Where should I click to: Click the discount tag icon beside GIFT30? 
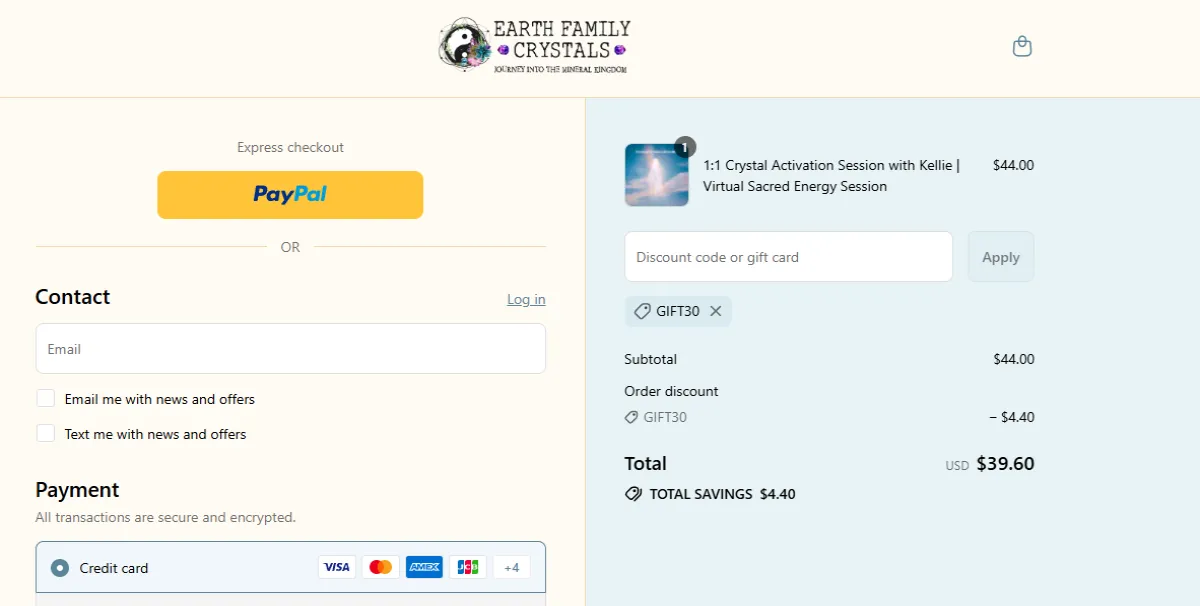tap(642, 311)
